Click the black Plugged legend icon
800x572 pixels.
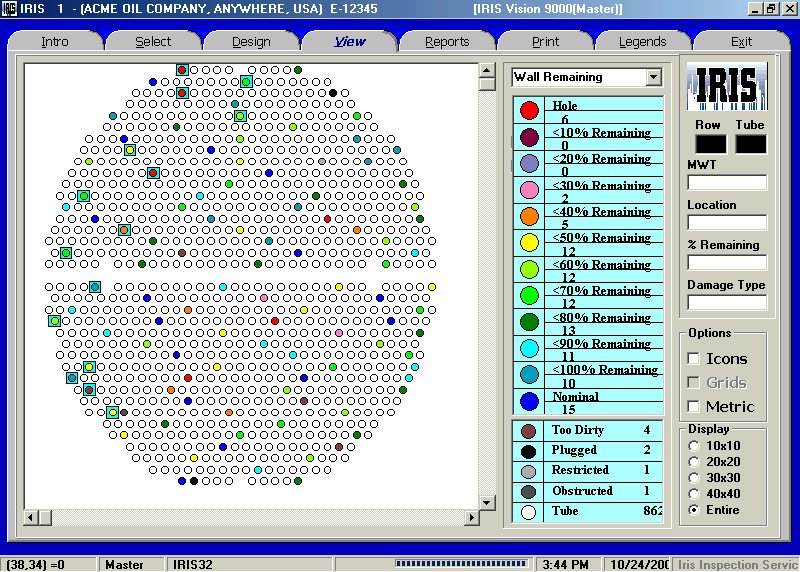tap(529, 452)
